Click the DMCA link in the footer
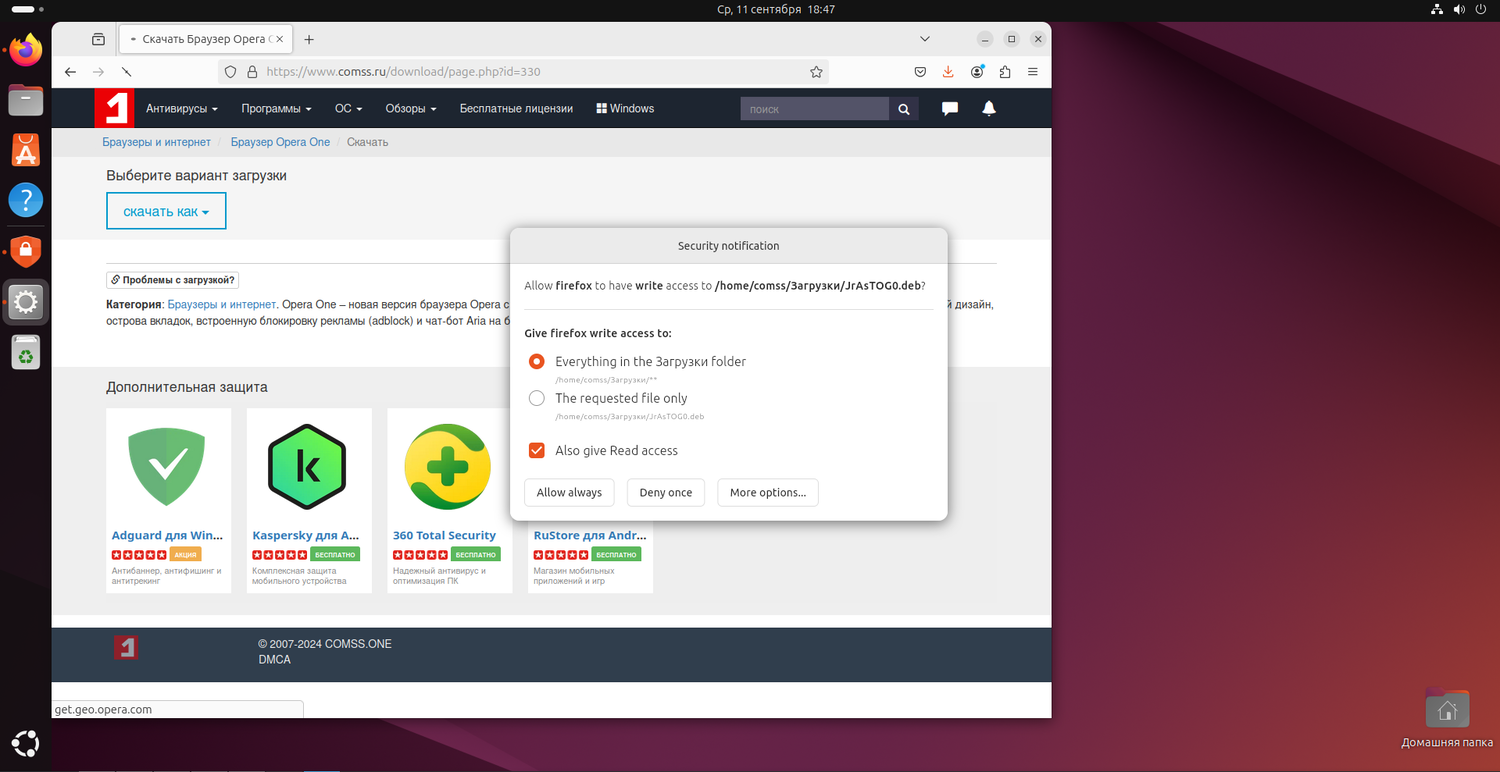The image size is (1500, 772). 275,660
